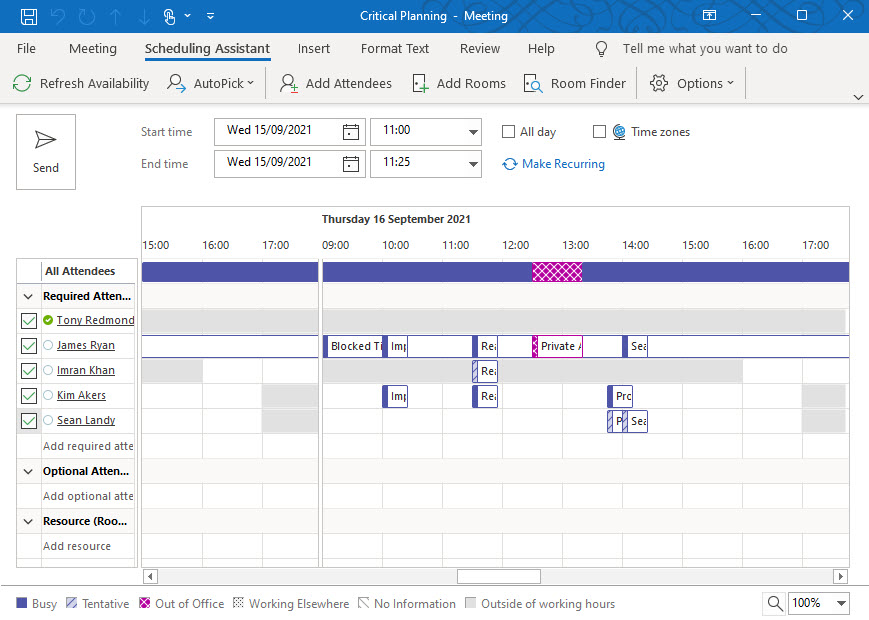Open Room Finder pane
869x620 pixels.
click(575, 83)
